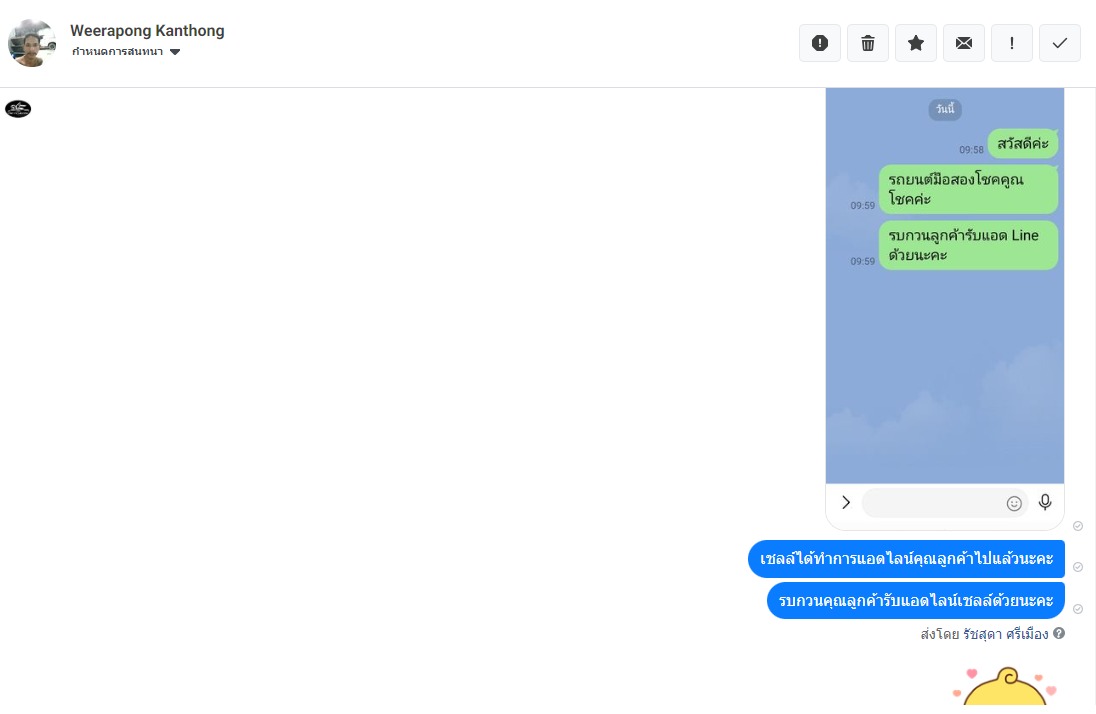This screenshot has height=714, width=1096.
Task: Open Weerapong Kanthong's profile picture
Action: tap(32, 43)
